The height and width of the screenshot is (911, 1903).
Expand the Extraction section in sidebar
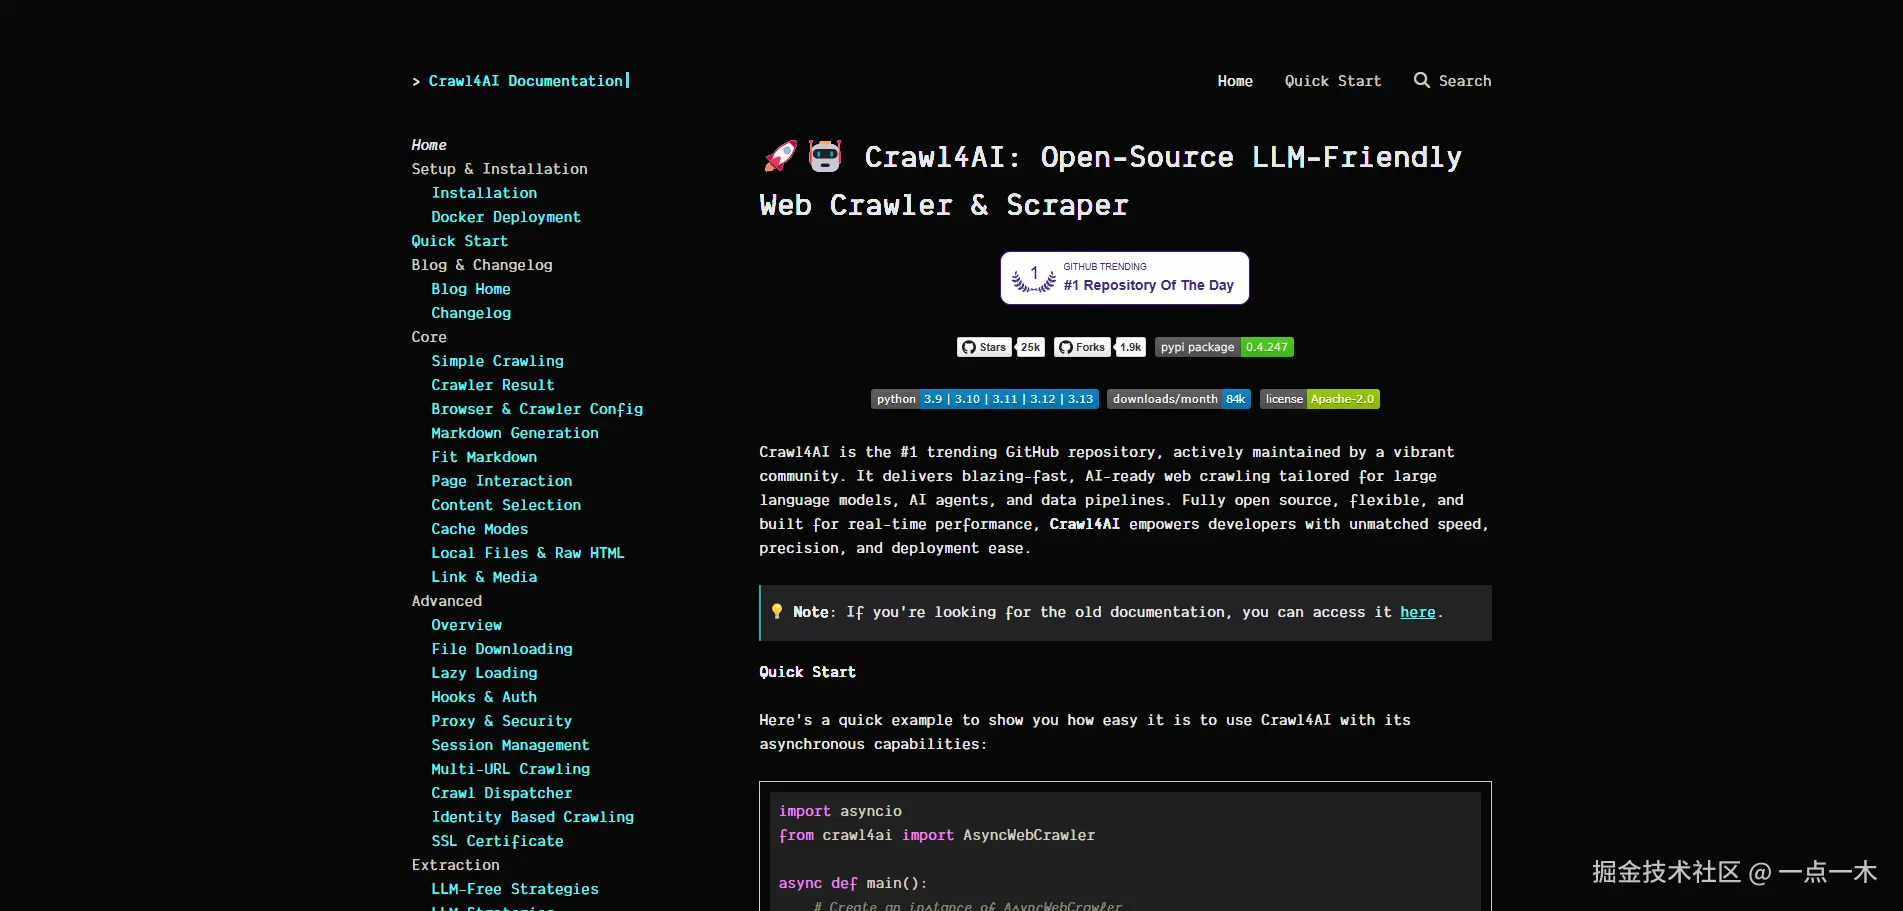pyautogui.click(x=455, y=864)
